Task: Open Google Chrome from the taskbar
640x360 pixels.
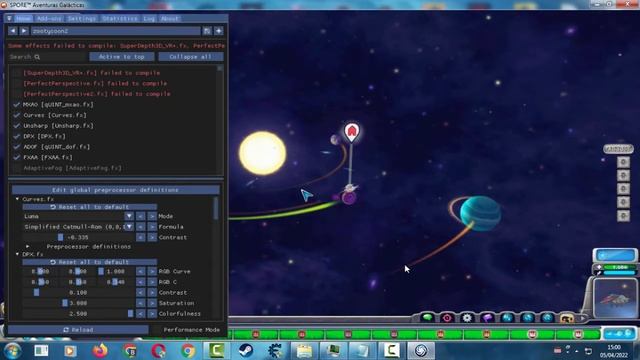Action: pos(188,351)
